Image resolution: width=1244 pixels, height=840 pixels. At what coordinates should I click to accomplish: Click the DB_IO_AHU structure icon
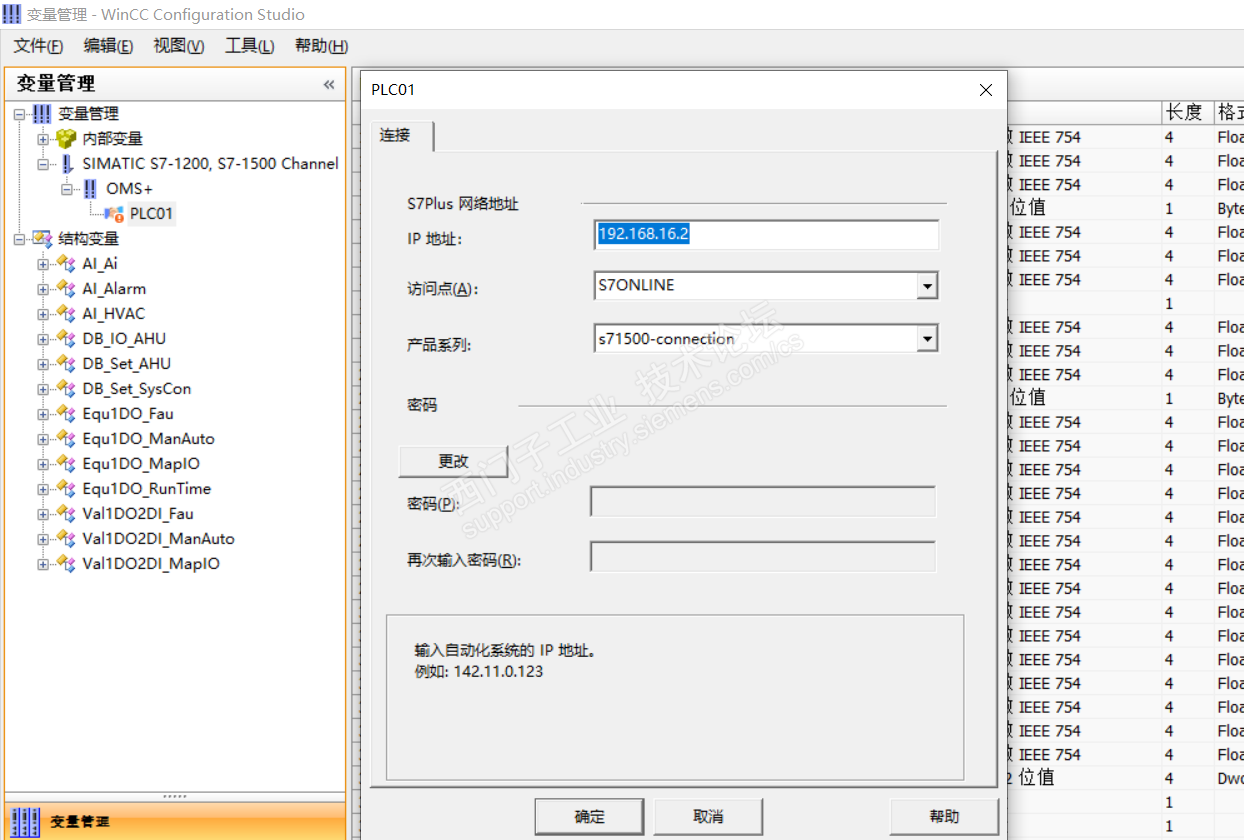click(67, 339)
